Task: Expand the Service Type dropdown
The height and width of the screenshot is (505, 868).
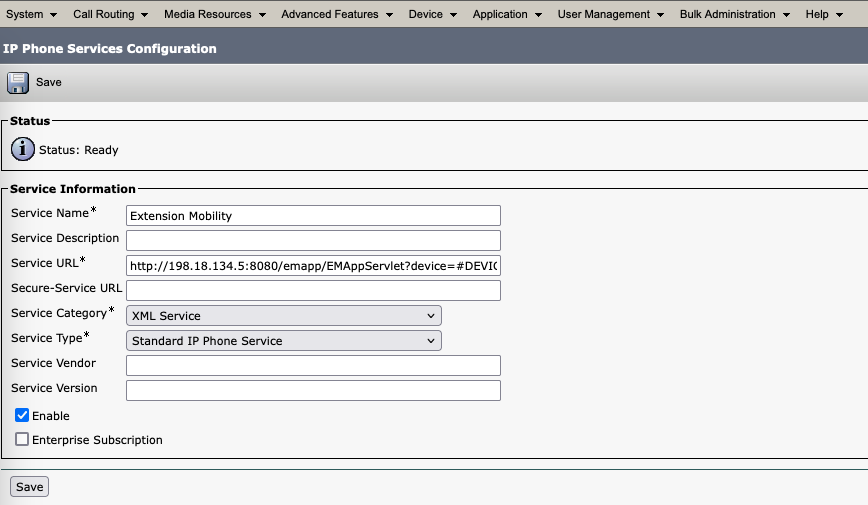Action: [284, 341]
